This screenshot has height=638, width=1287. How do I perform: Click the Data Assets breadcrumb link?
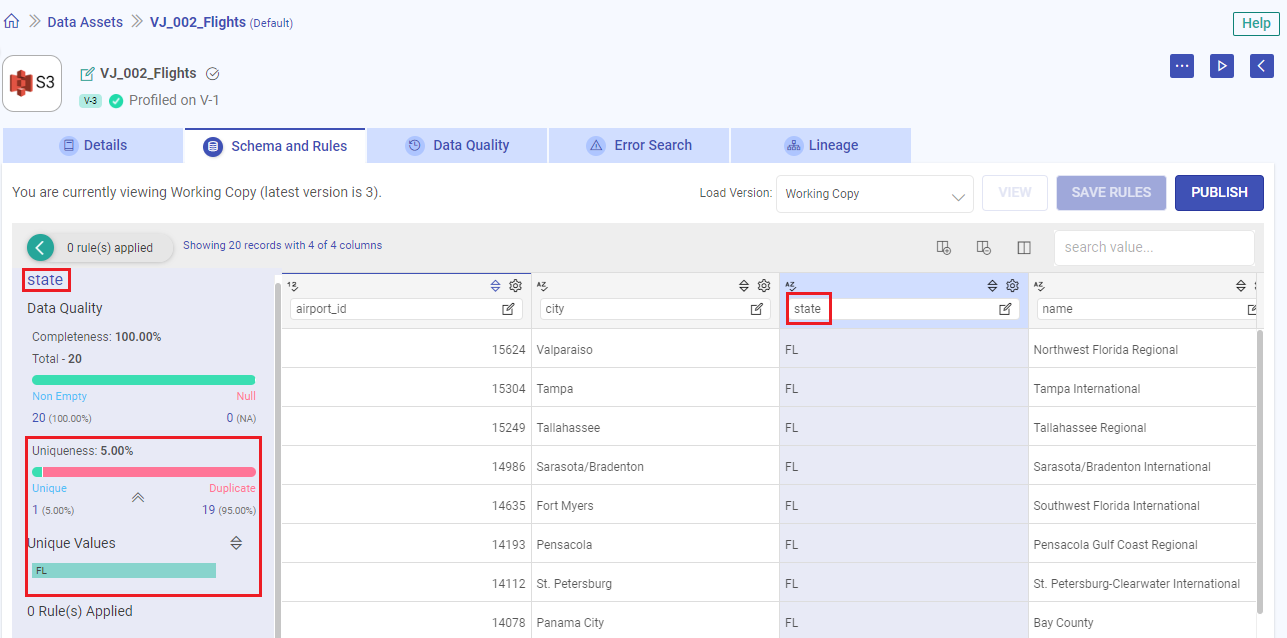pos(85,22)
